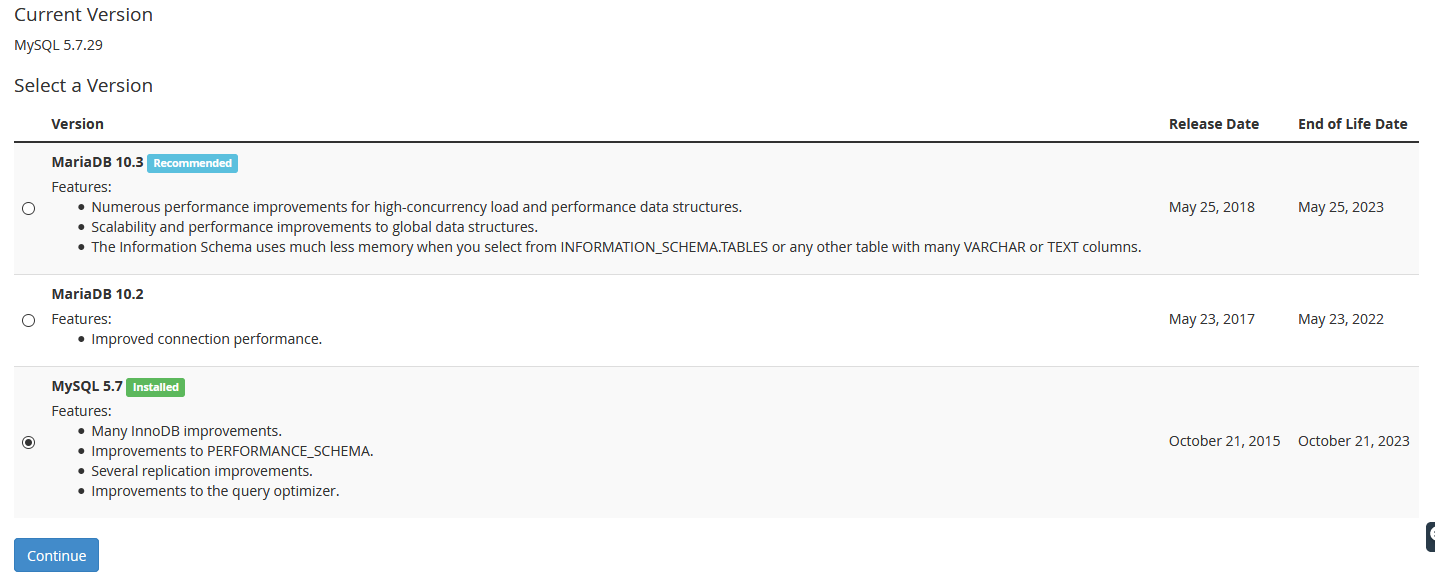This screenshot has height=584, width=1435.
Task: Click the End of Life Date header
Action: click(1352, 124)
